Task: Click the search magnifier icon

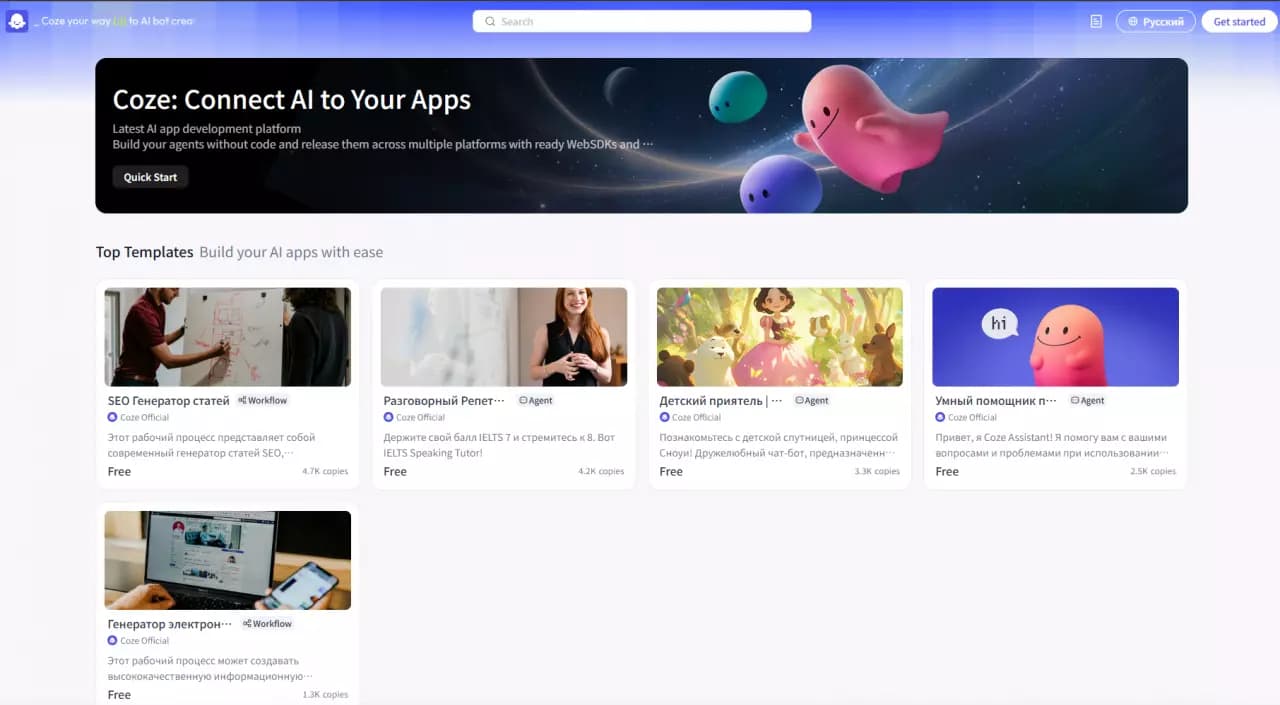Action: tap(490, 21)
